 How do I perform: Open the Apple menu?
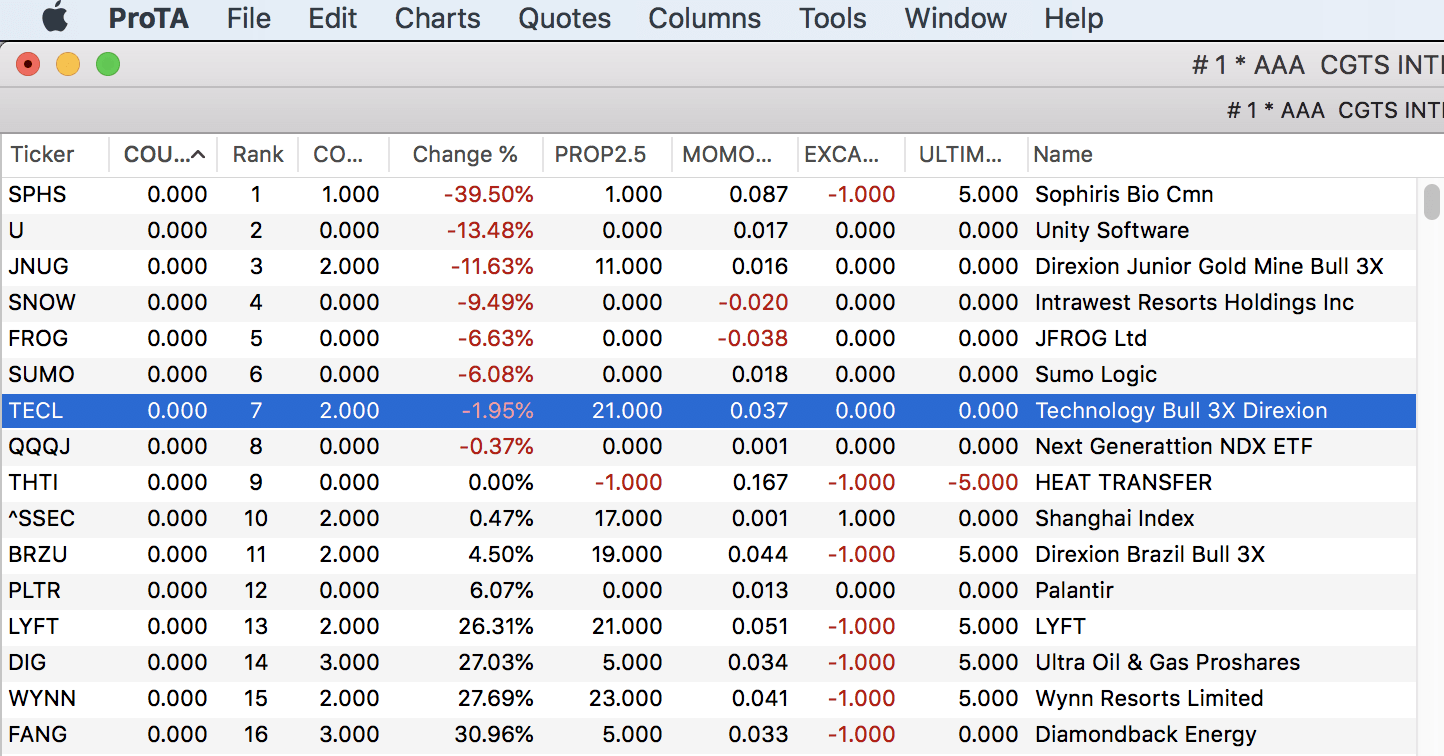(55, 18)
